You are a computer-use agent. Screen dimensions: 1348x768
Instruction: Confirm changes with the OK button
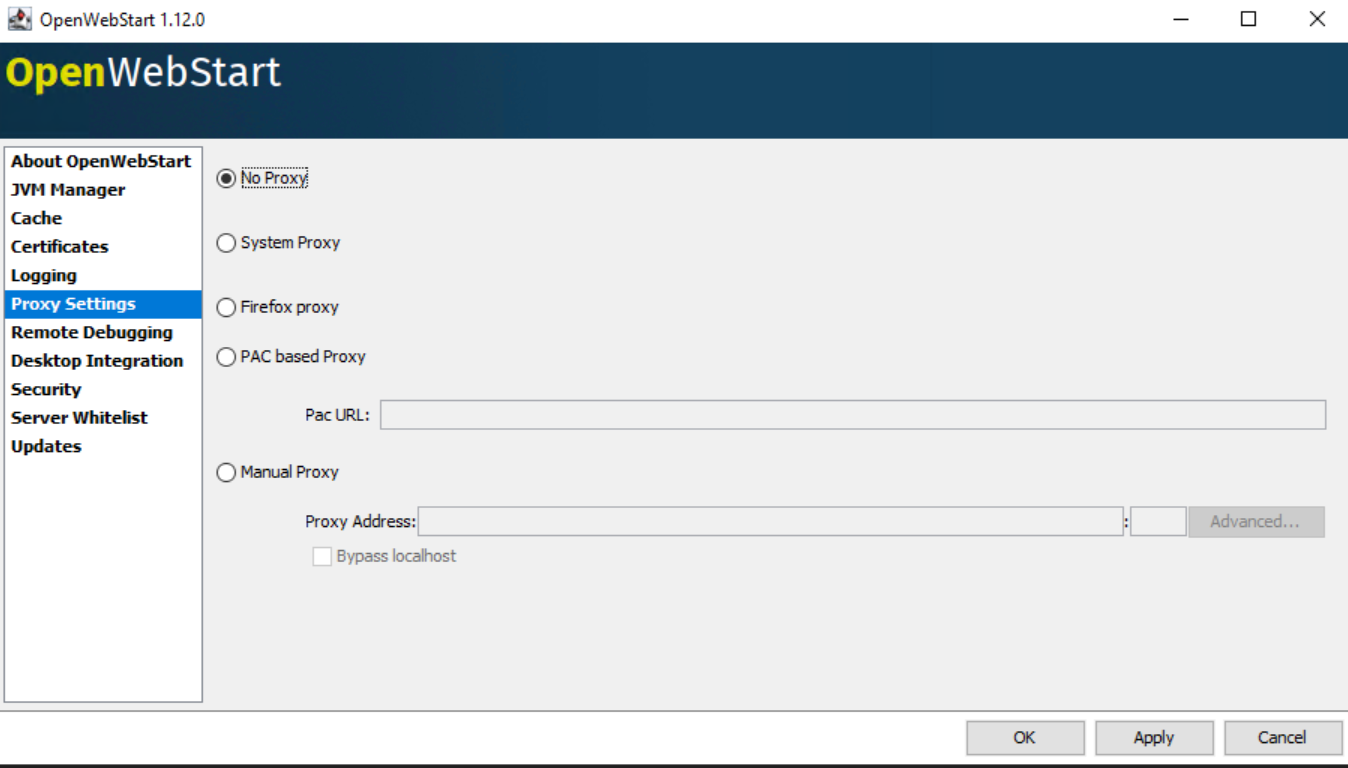click(x=1023, y=737)
